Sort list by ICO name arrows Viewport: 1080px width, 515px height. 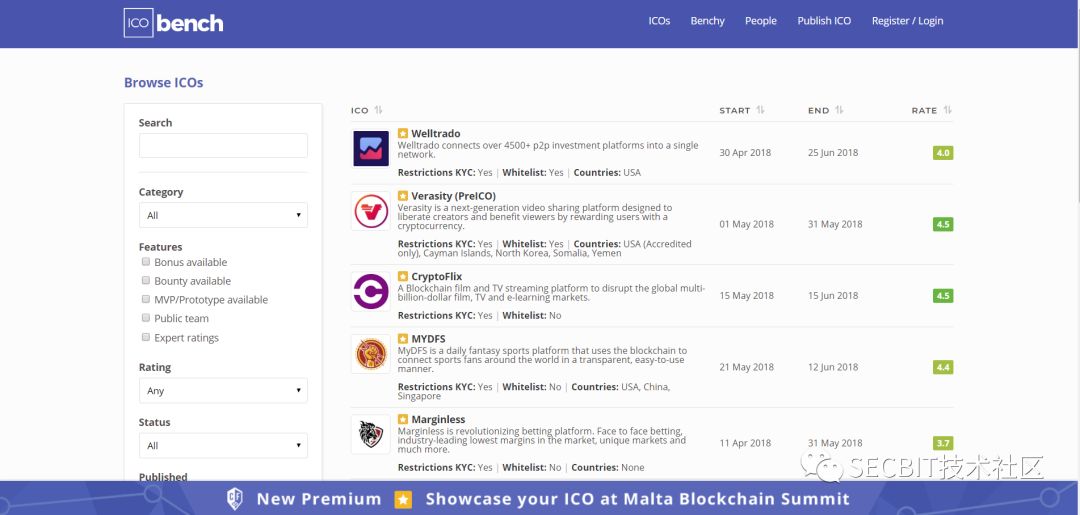click(378, 110)
